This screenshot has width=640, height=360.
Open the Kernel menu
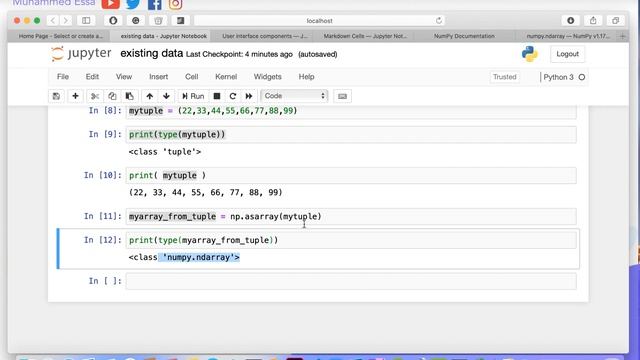pos(226,77)
